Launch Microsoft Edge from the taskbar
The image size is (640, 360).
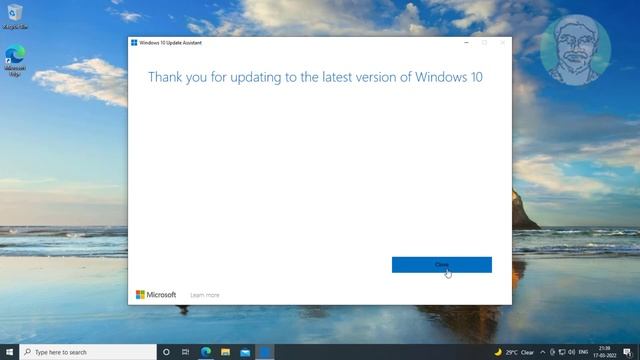coord(206,352)
